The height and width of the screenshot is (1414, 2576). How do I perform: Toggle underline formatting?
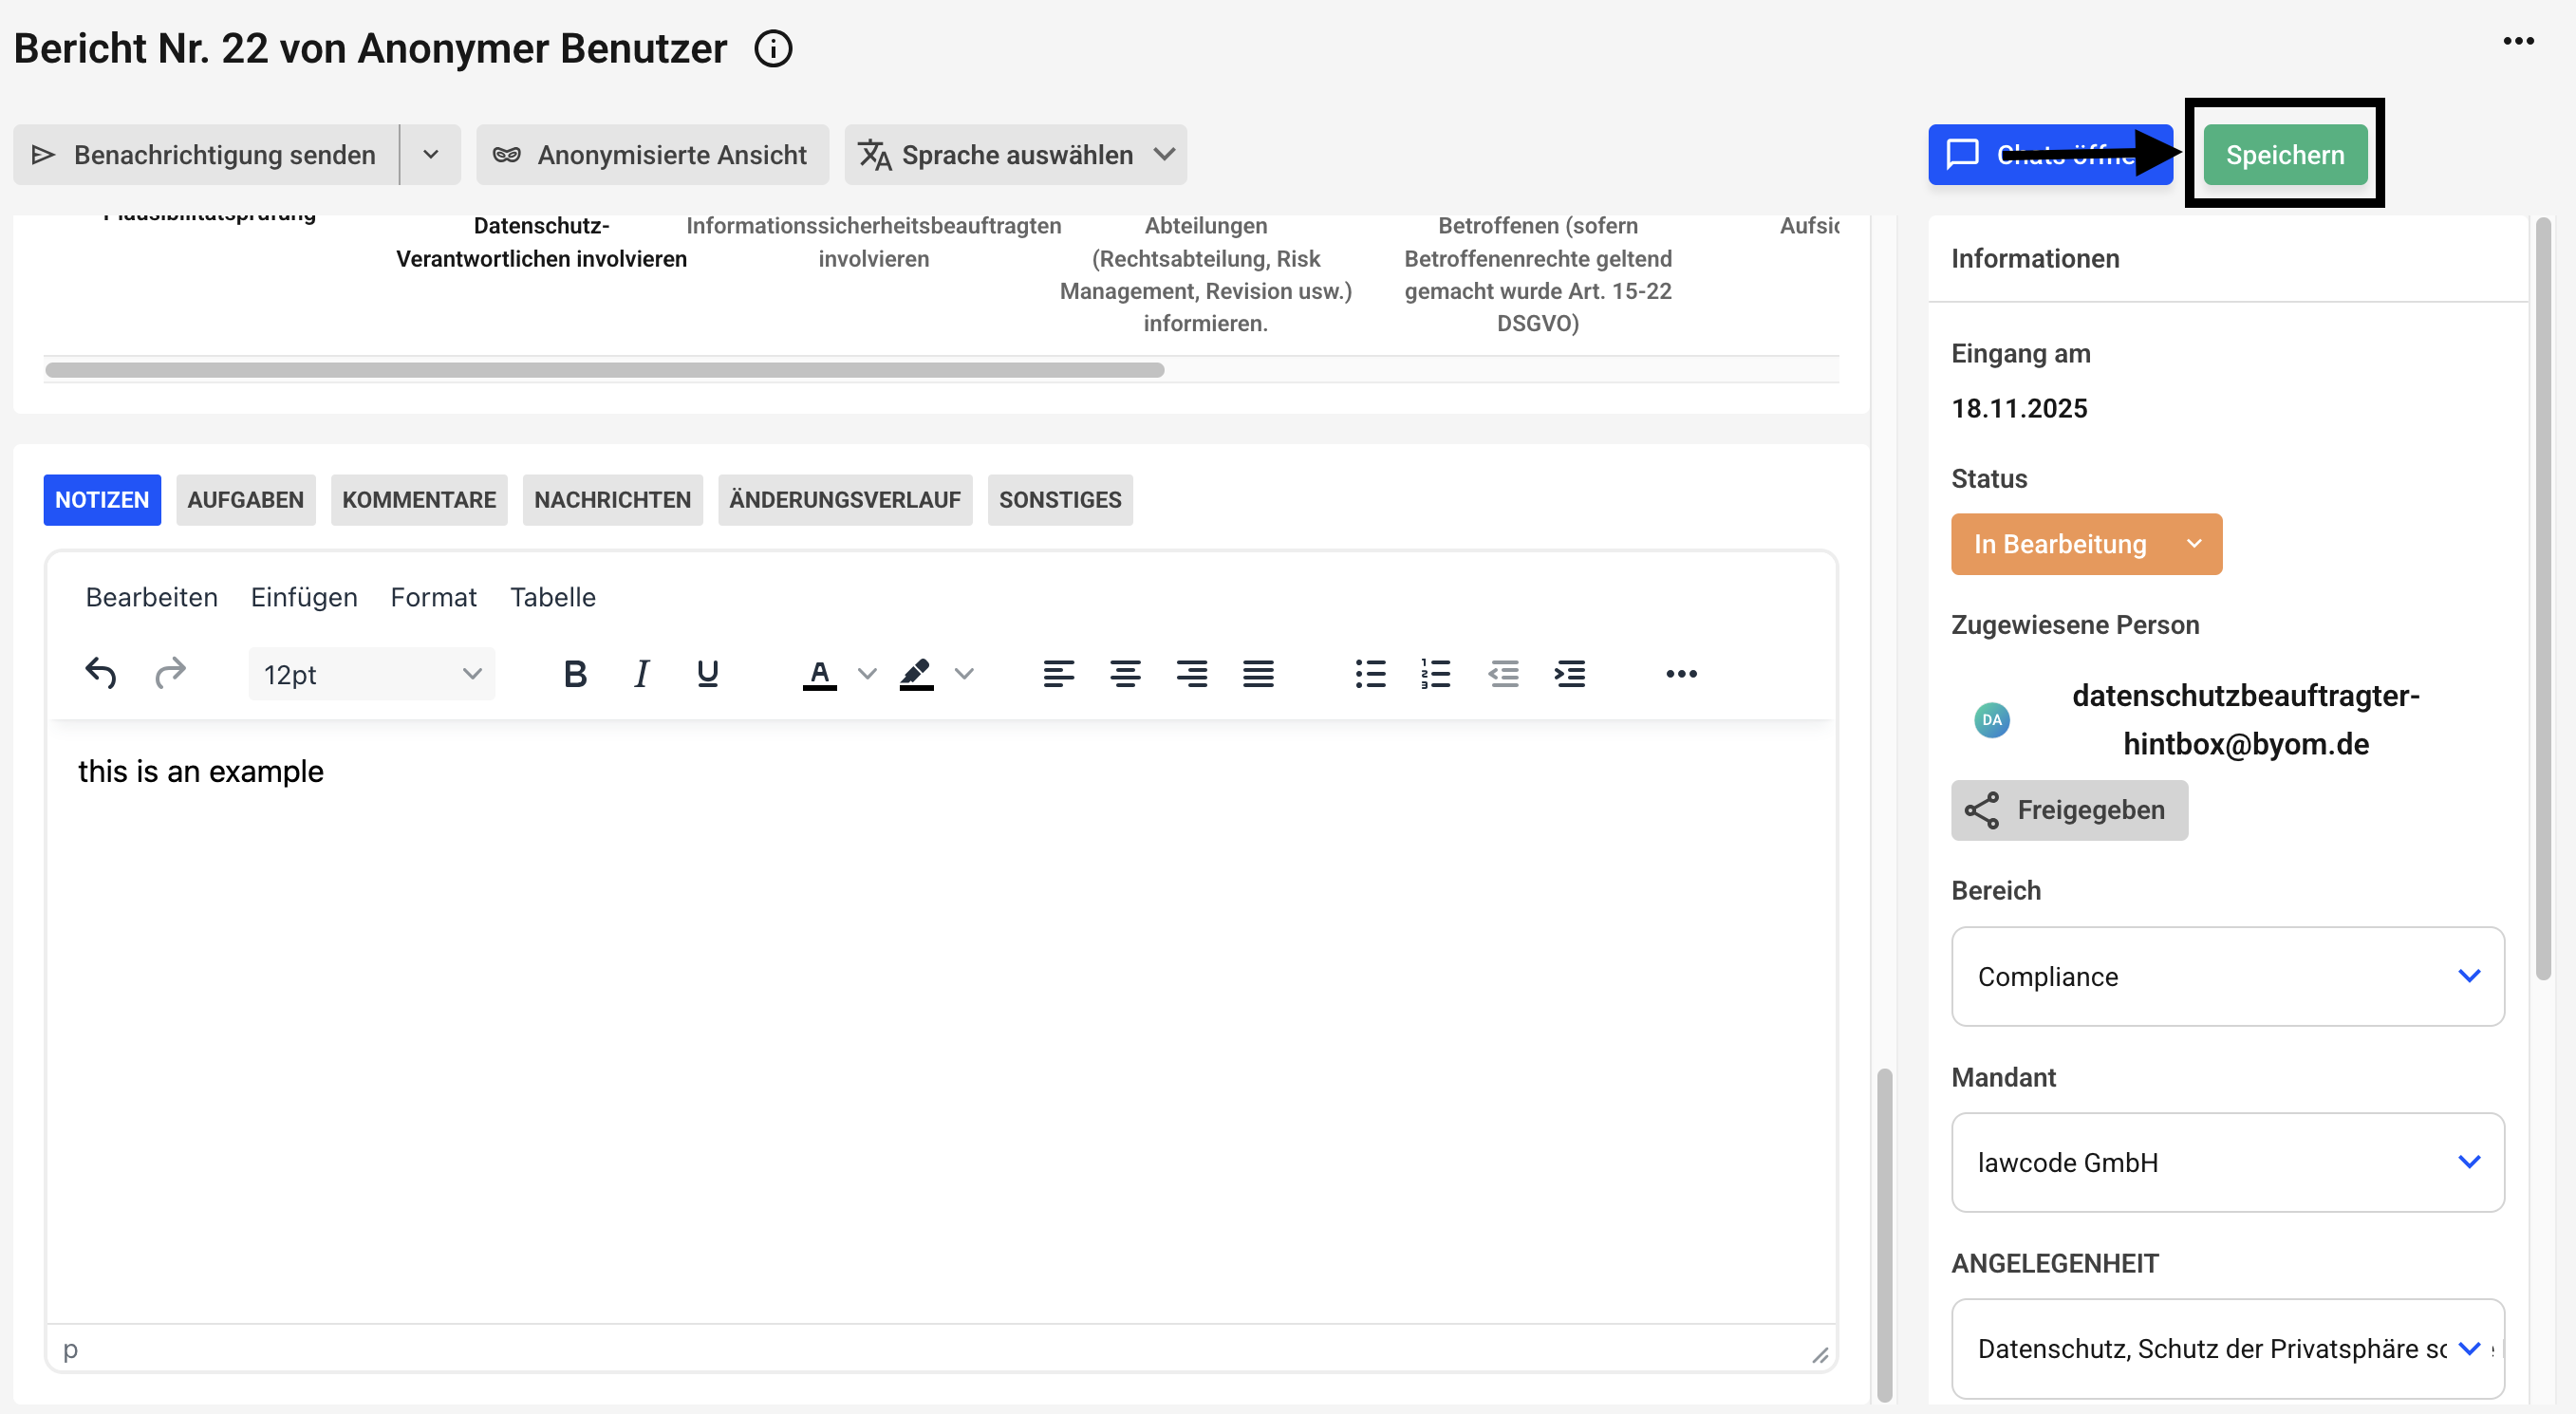(x=707, y=673)
